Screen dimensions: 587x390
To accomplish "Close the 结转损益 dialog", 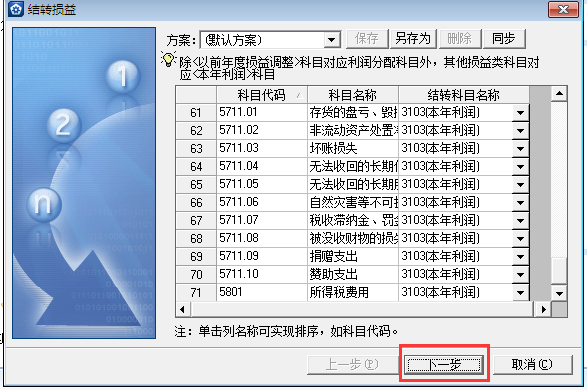I will tap(563, 9).
